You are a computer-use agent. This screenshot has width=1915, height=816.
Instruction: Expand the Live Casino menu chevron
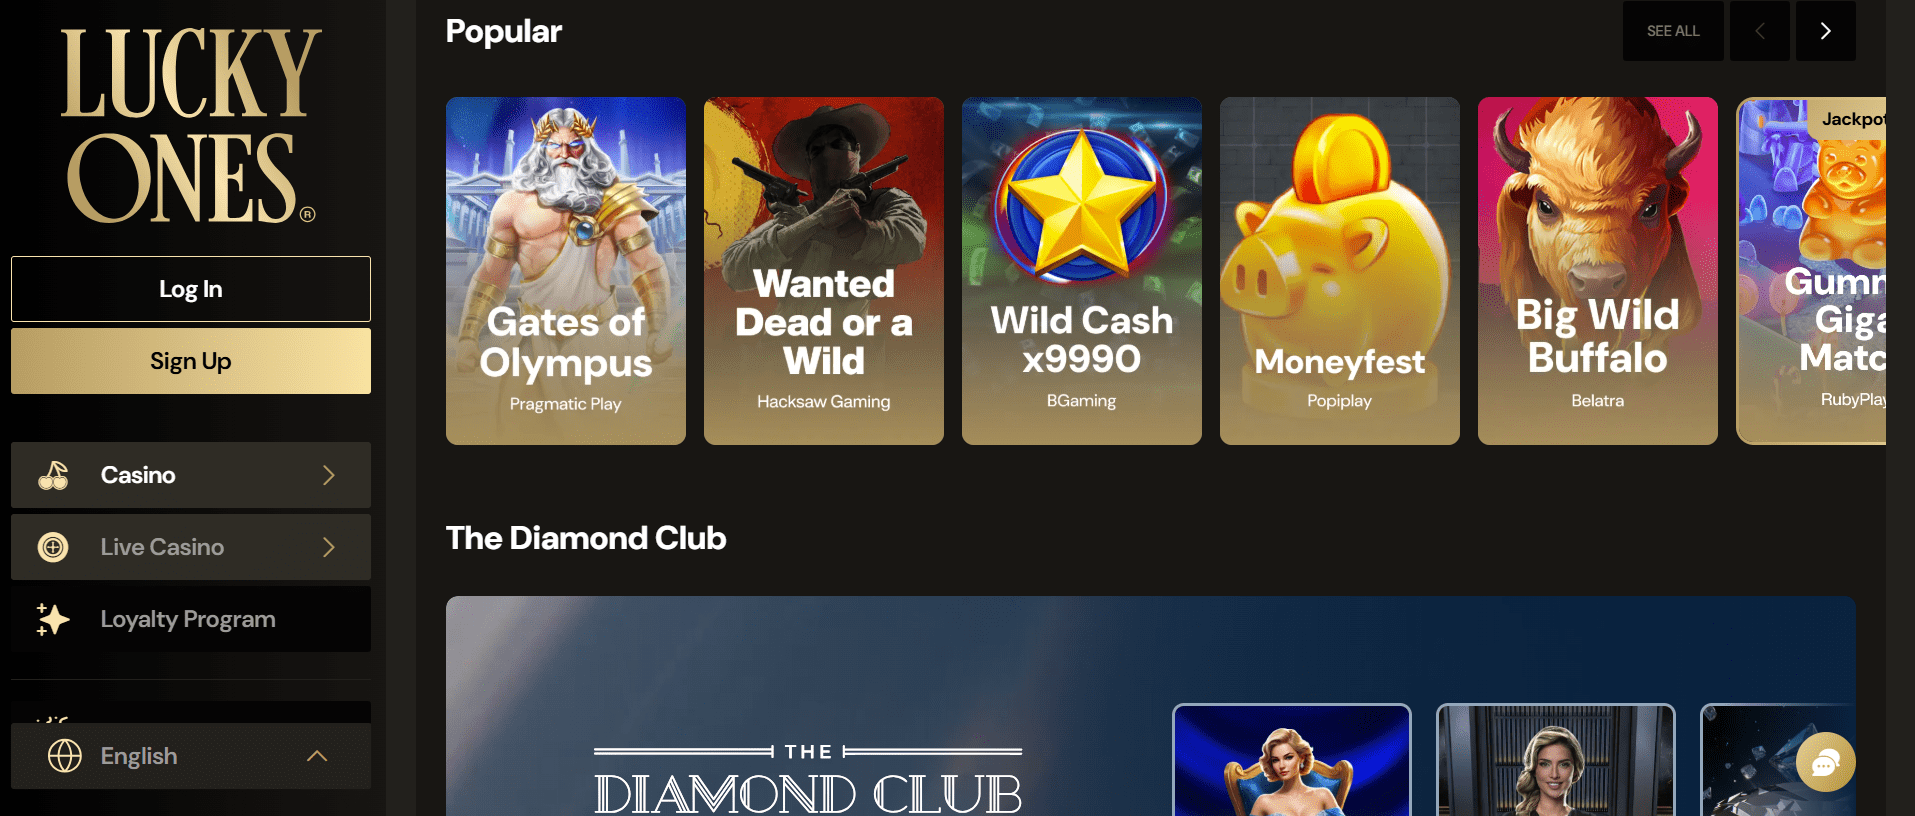328,547
